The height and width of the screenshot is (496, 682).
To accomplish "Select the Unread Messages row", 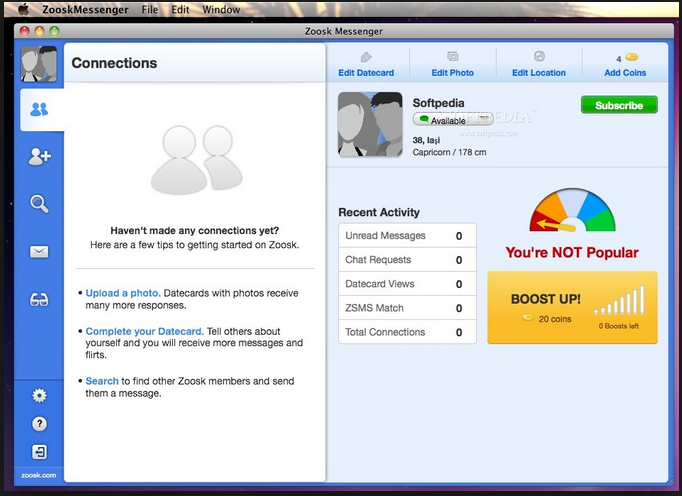I will pyautogui.click(x=408, y=236).
